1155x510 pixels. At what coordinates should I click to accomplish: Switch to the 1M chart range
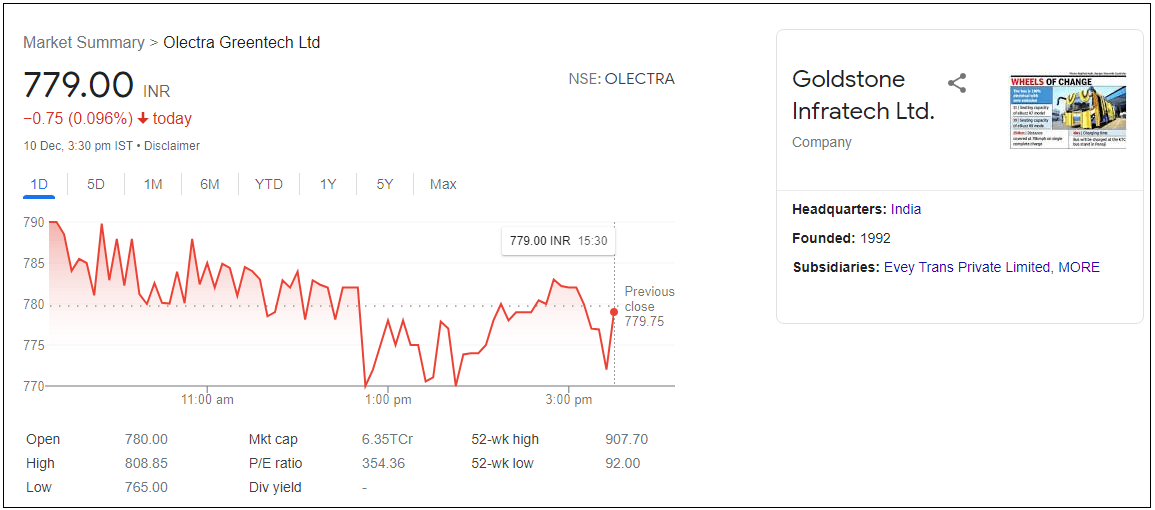(152, 184)
